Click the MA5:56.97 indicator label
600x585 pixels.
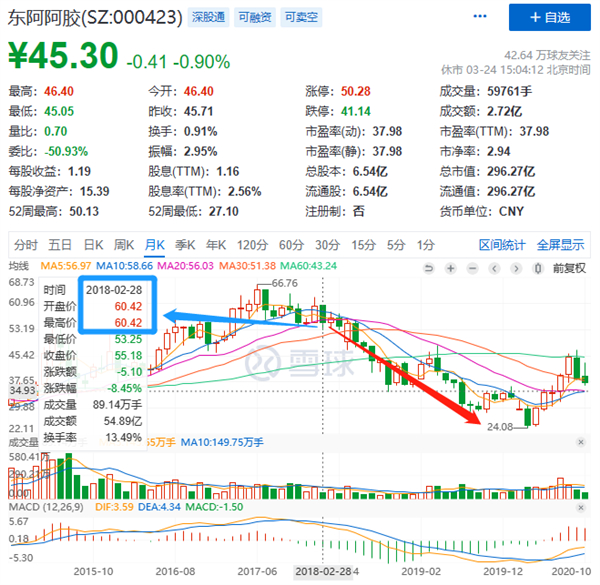[66, 266]
